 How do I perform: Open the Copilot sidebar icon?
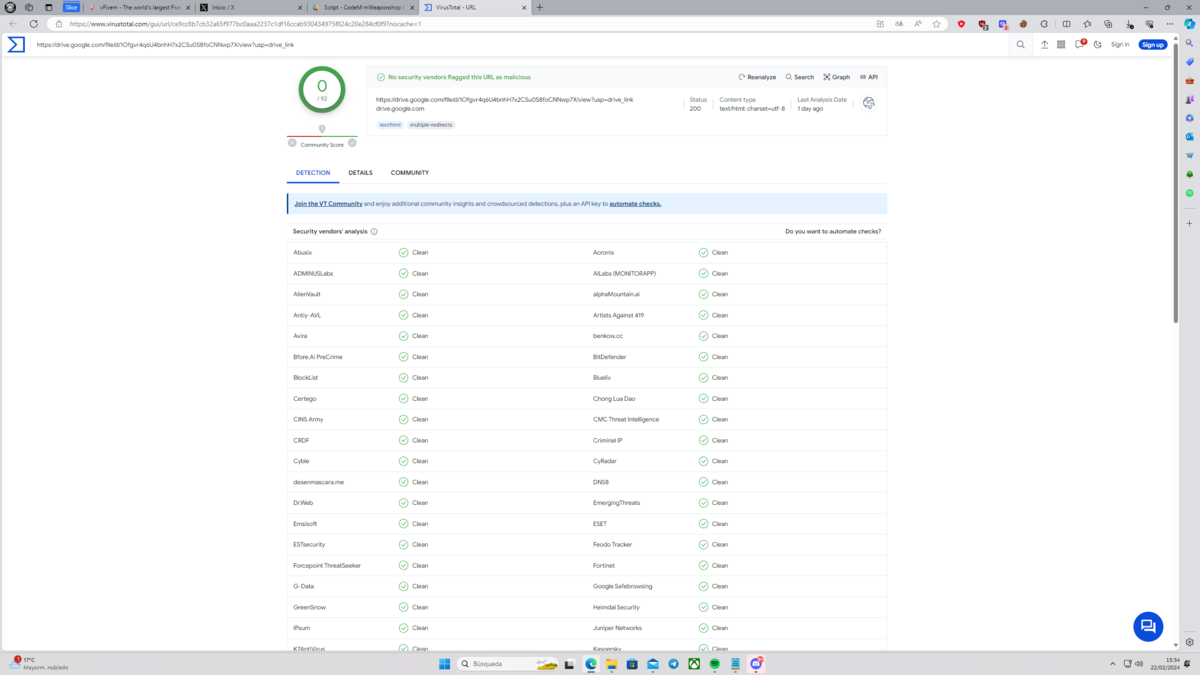tap(1190, 24)
